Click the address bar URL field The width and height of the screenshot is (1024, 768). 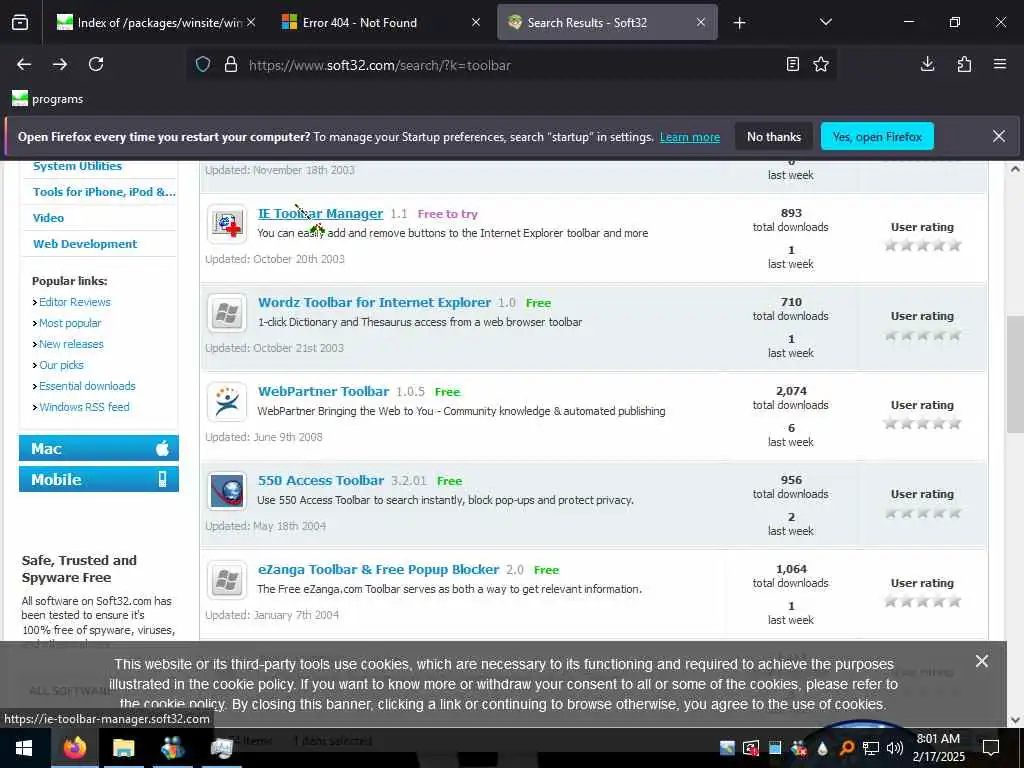509,65
